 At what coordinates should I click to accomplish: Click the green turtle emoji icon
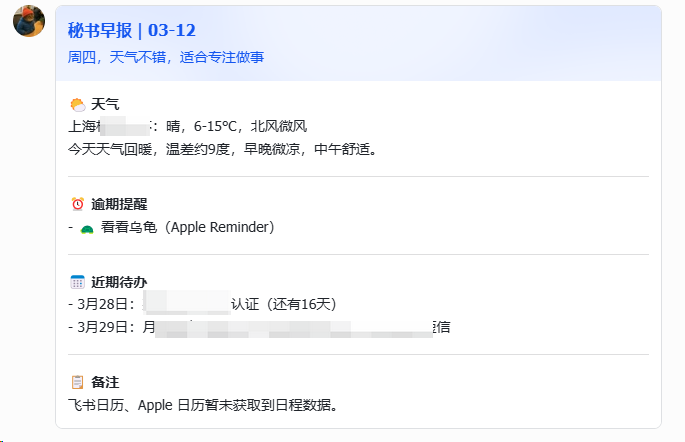pos(87,228)
